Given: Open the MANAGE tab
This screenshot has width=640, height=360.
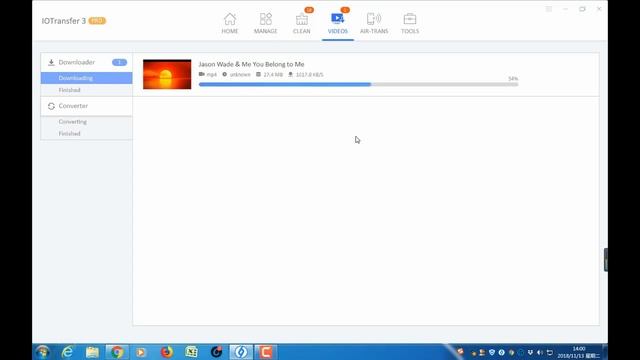Looking at the screenshot, I should pyautogui.click(x=266, y=23).
